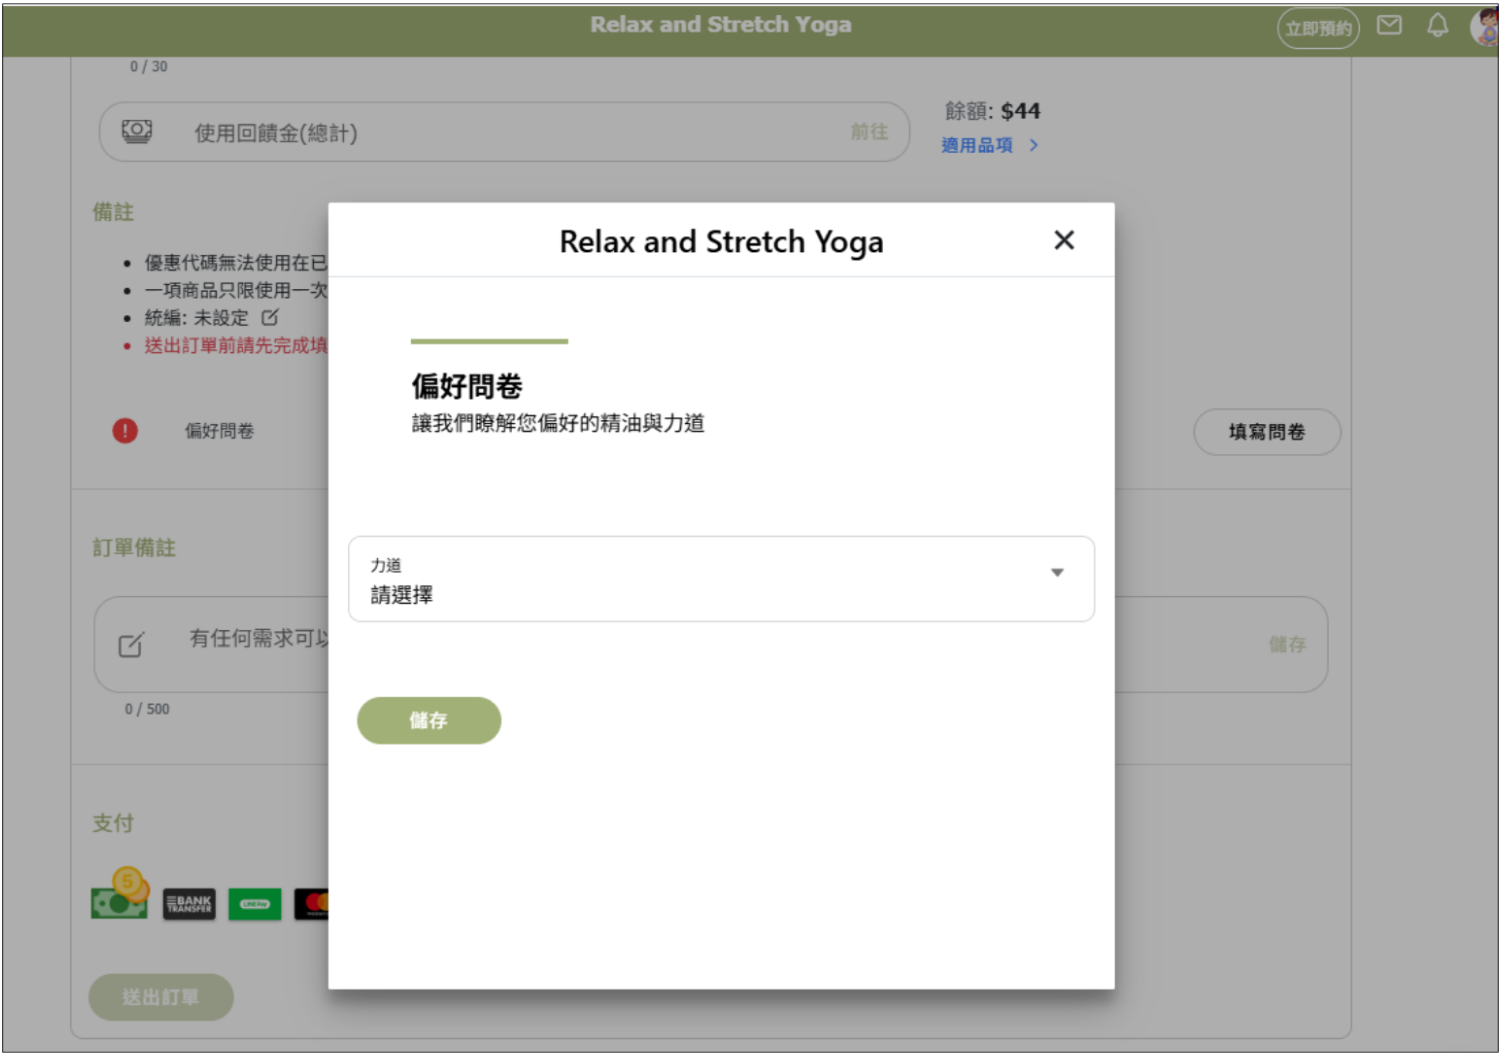This screenshot has width=1503, height=1057.
Task: Click the 立即預約 button in header
Action: (1317, 28)
